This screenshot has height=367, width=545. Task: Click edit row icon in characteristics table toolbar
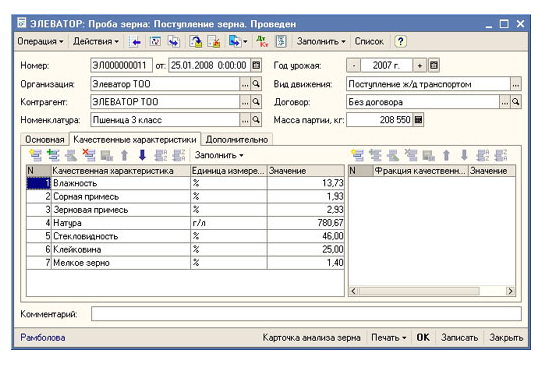(71, 155)
